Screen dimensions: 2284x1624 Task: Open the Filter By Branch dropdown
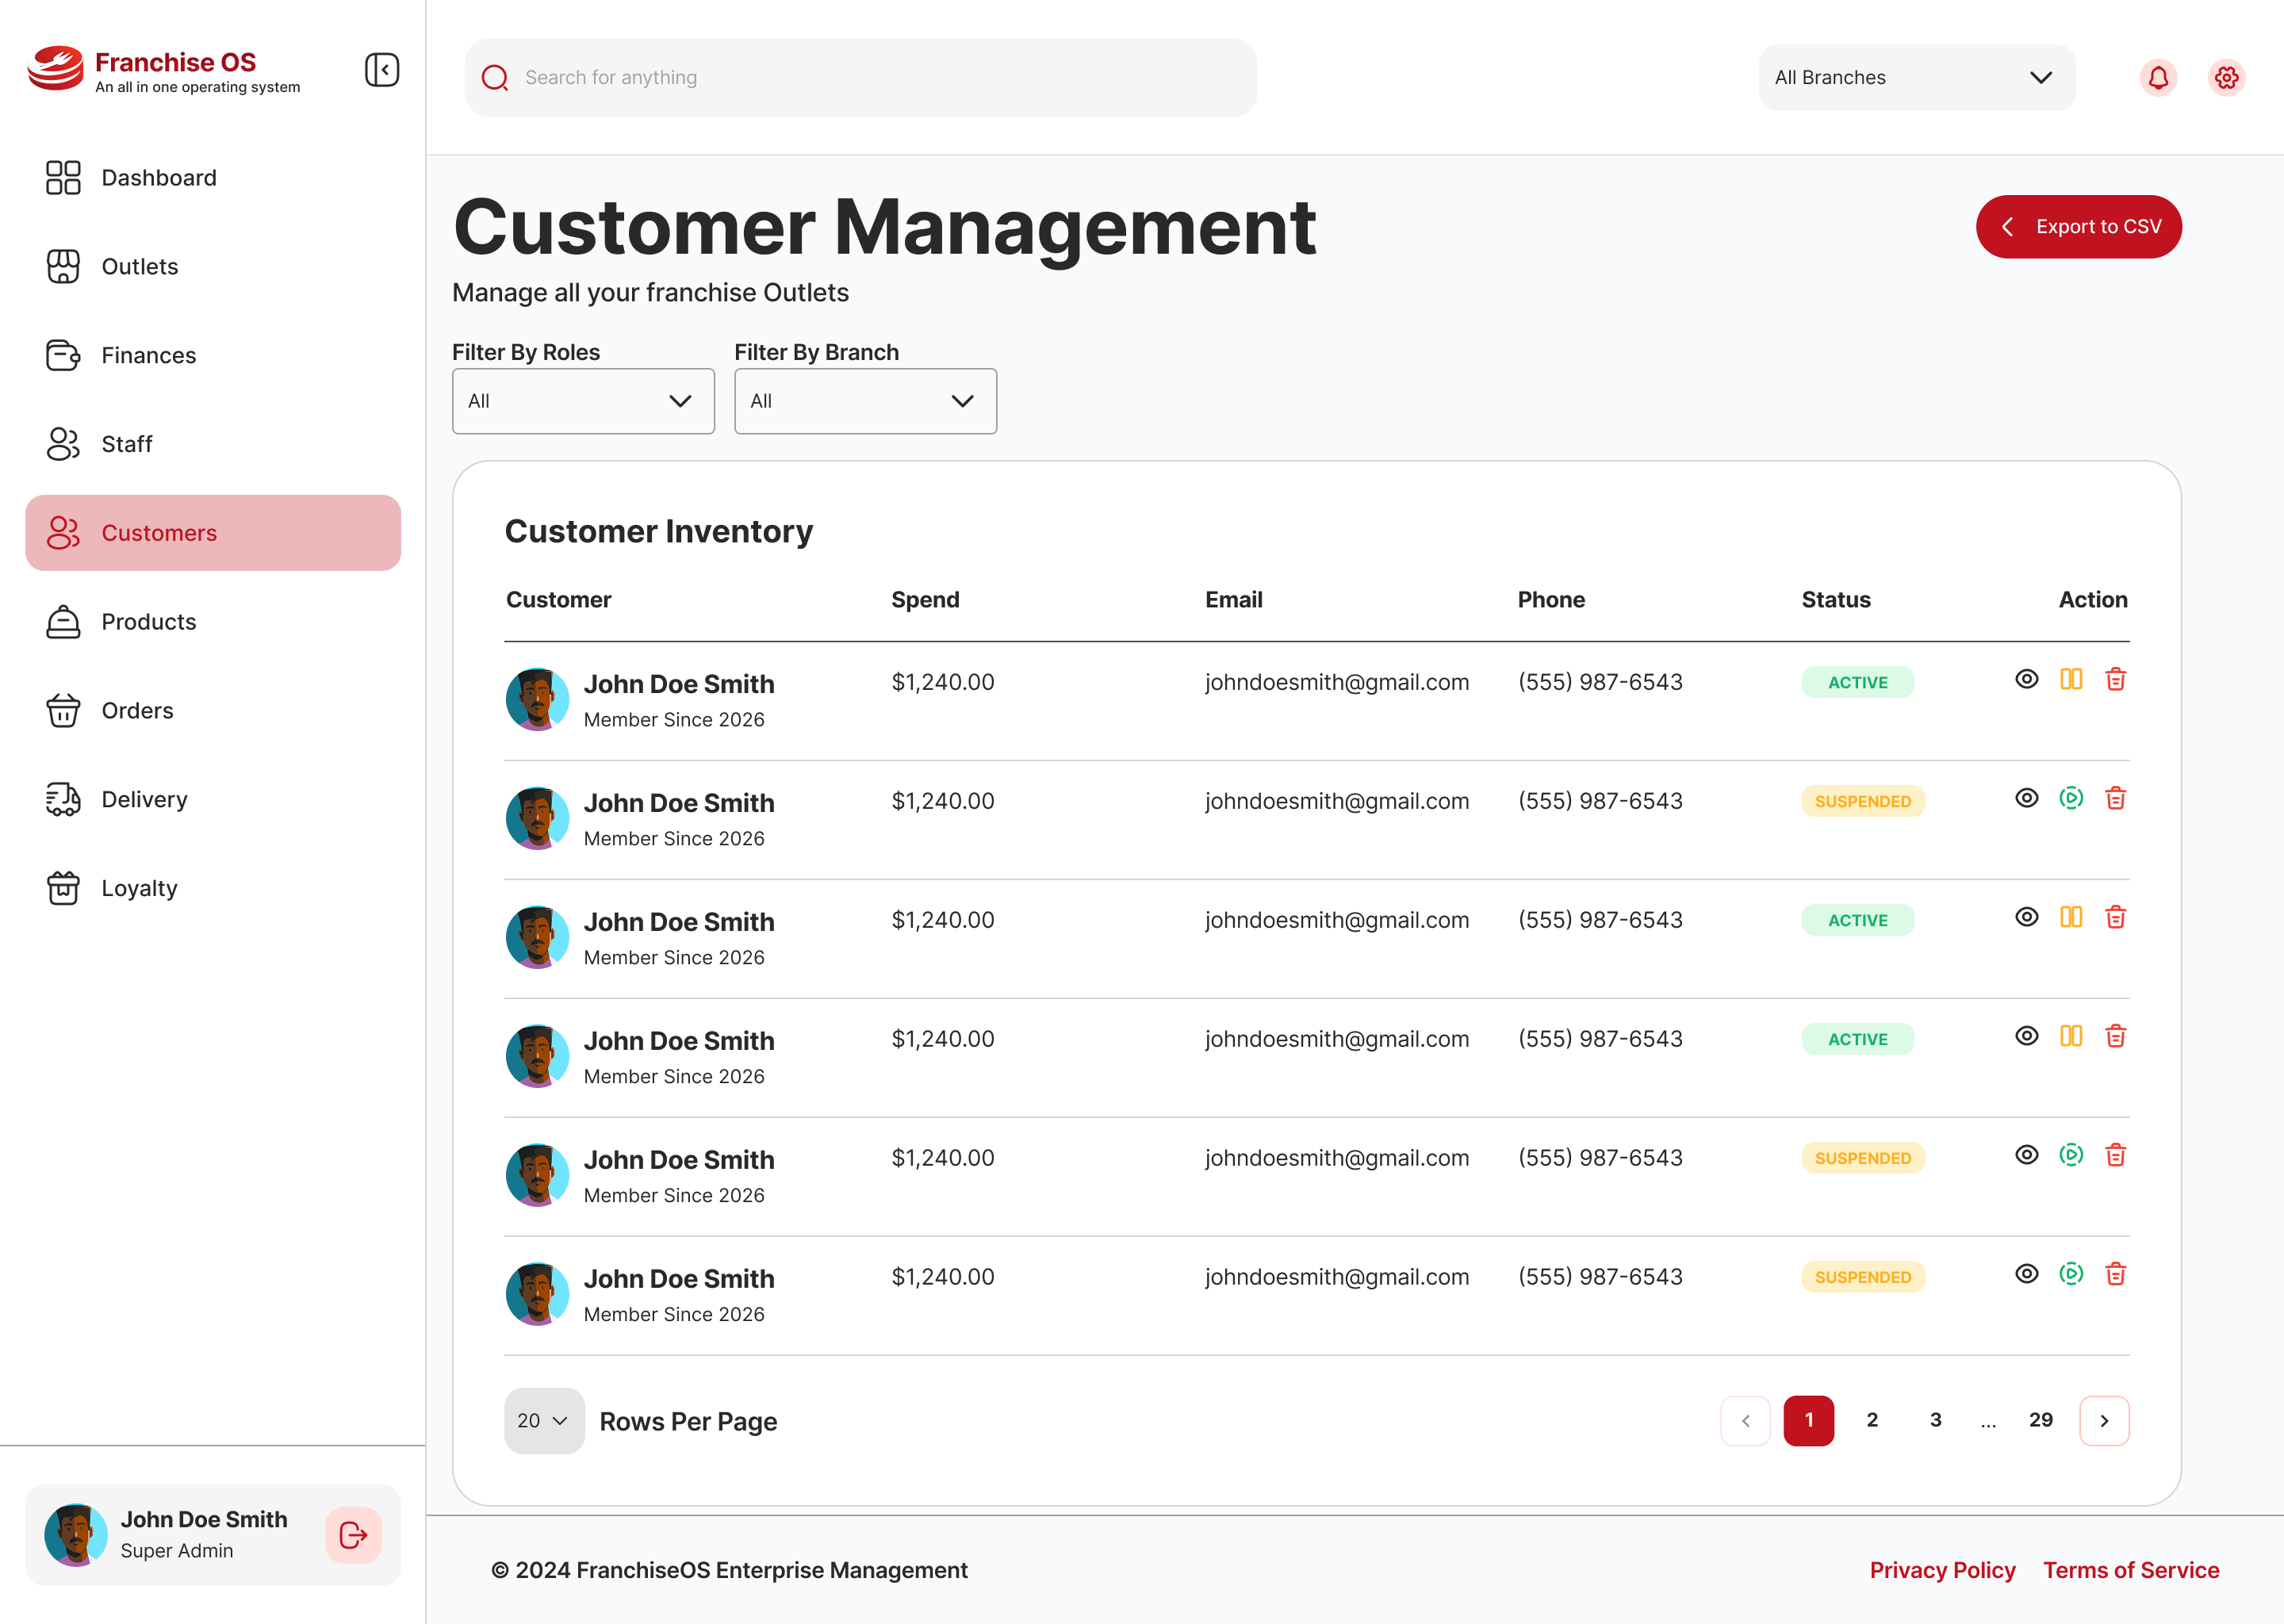pyautogui.click(x=864, y=401)
